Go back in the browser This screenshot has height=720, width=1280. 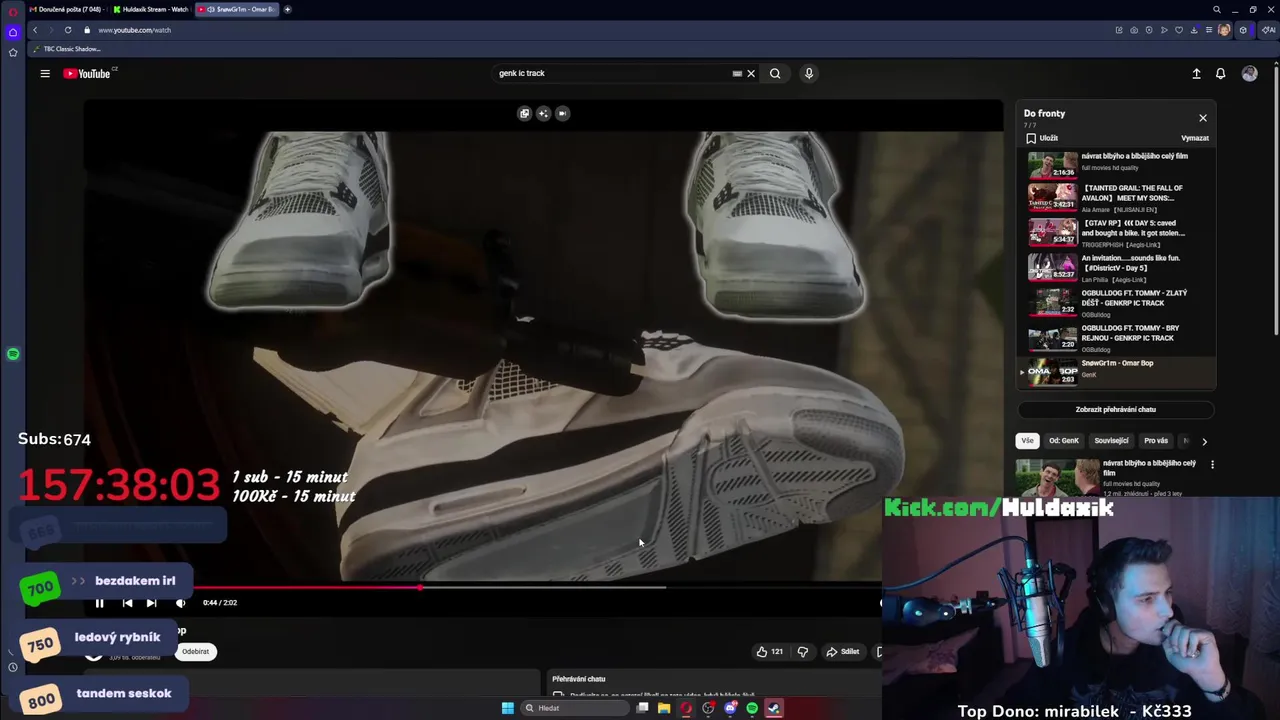[x=35, y=30]
